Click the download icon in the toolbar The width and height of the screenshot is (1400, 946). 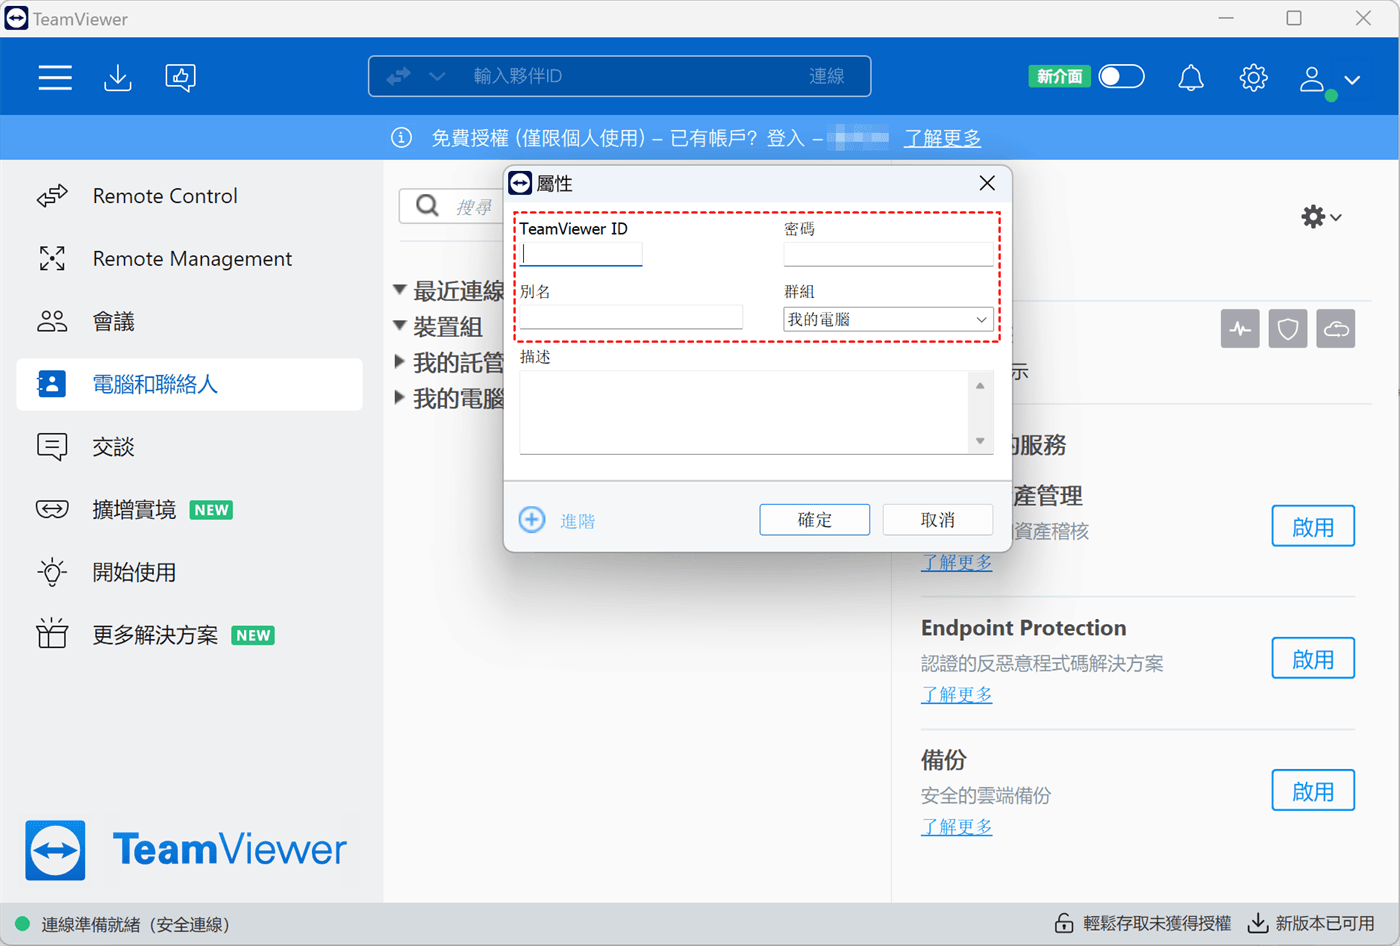pos(118,77)
